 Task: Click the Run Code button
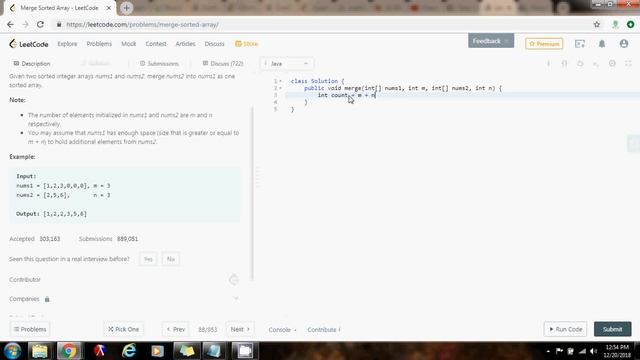click(565, 329)
